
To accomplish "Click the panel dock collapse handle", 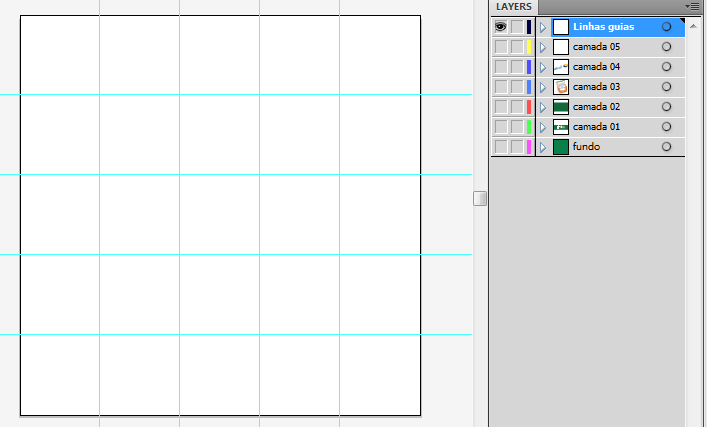I will click(480, 199).
